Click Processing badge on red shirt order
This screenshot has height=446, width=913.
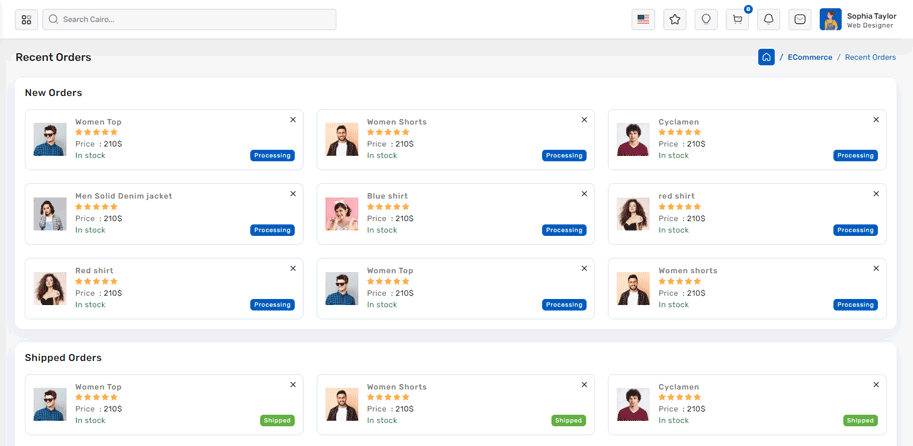click(x=855, y=230)
